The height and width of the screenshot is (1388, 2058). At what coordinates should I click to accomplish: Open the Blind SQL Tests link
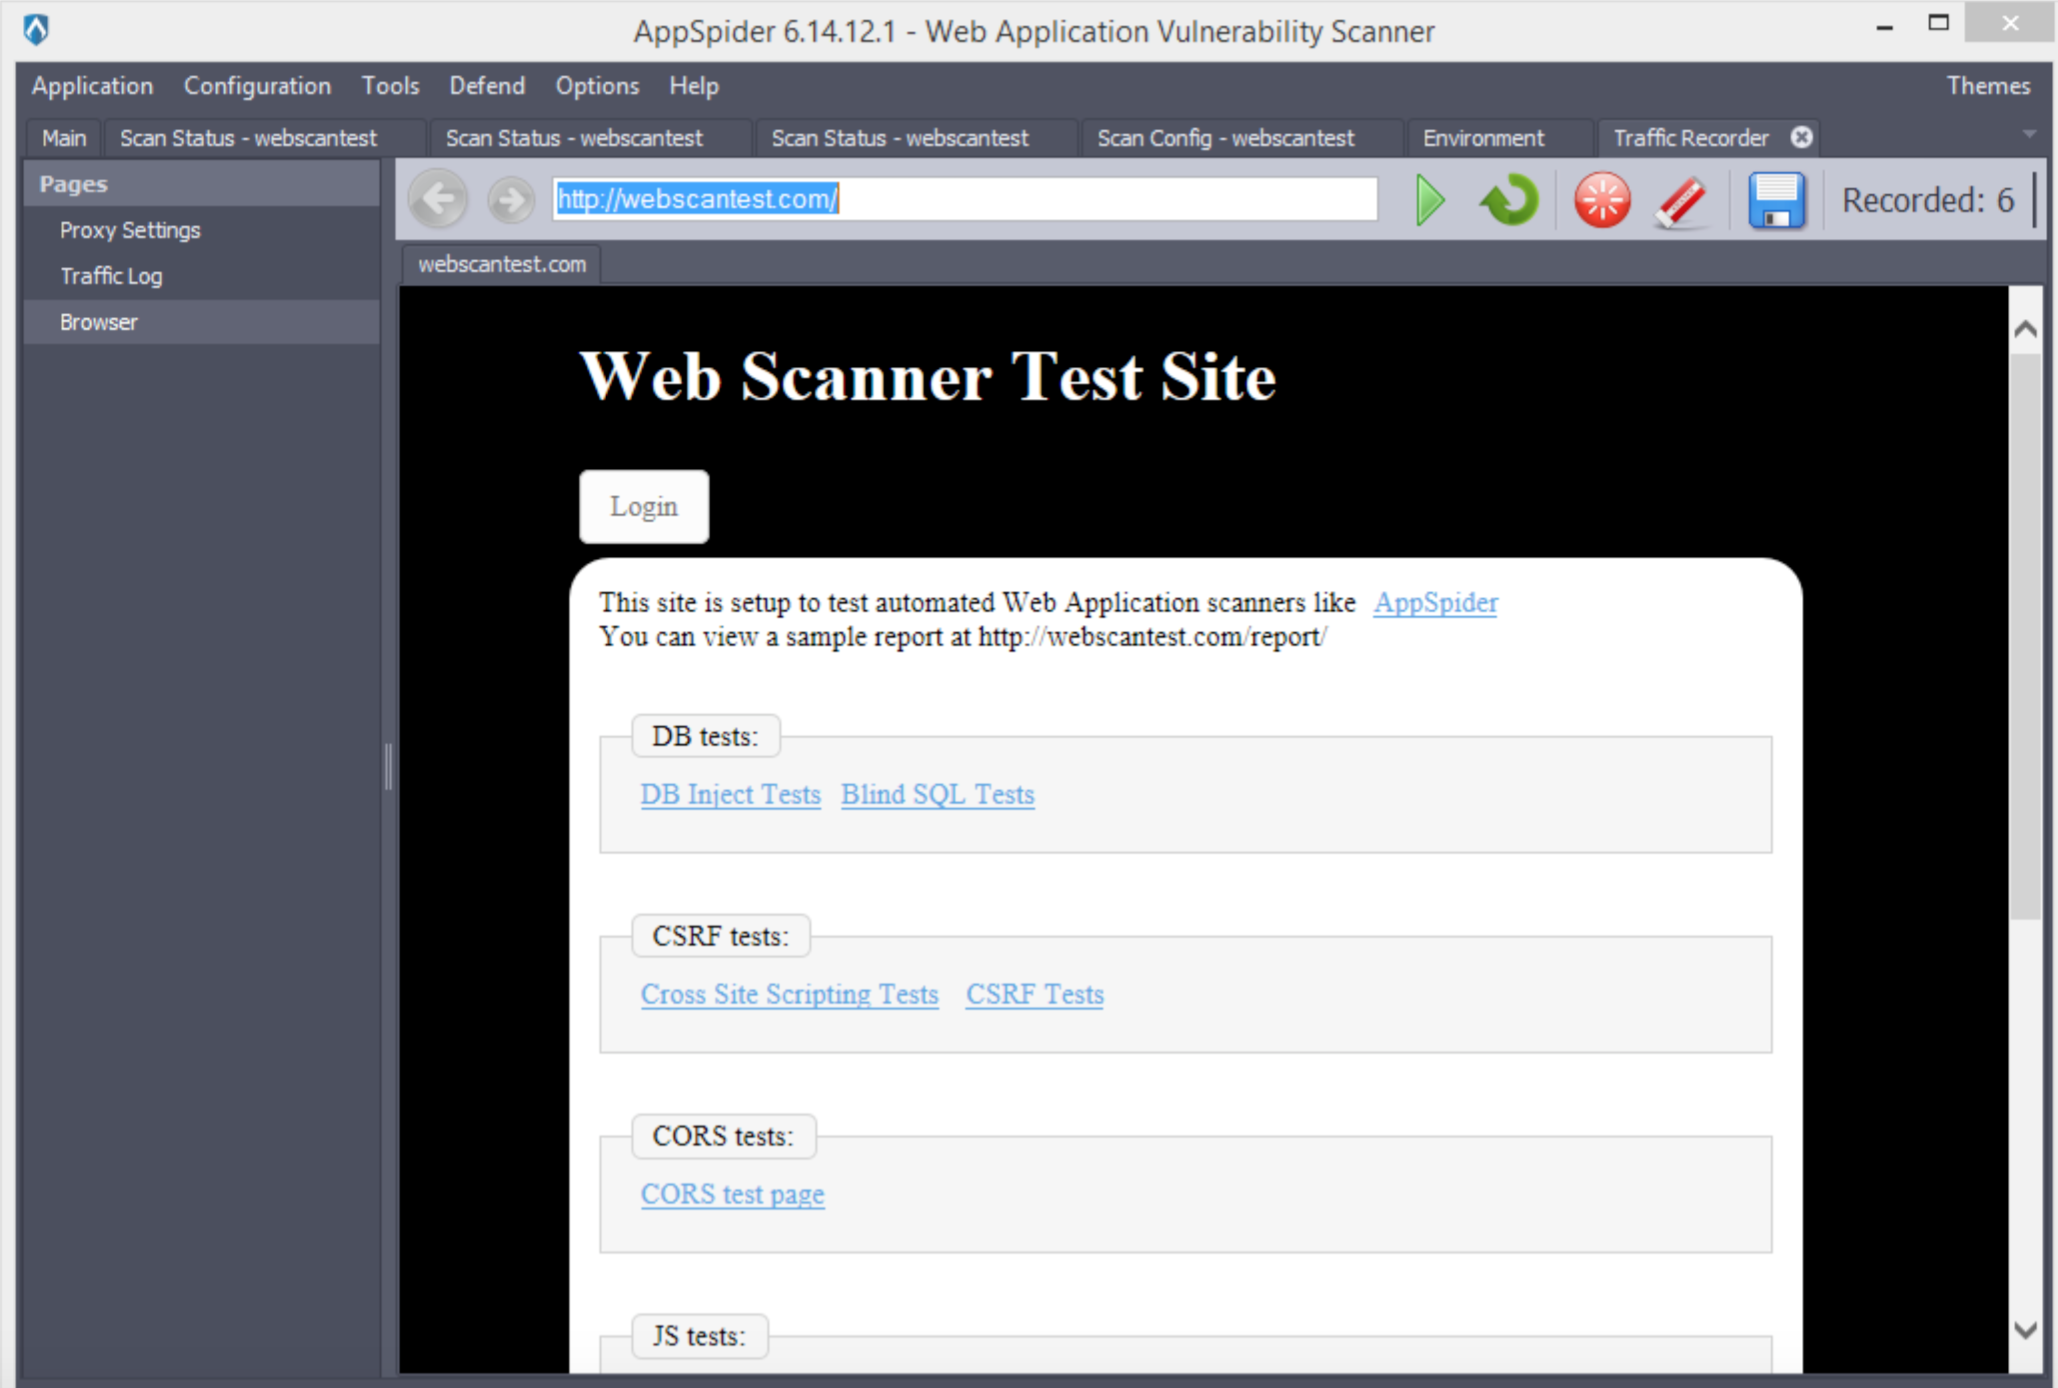[937, 794]
